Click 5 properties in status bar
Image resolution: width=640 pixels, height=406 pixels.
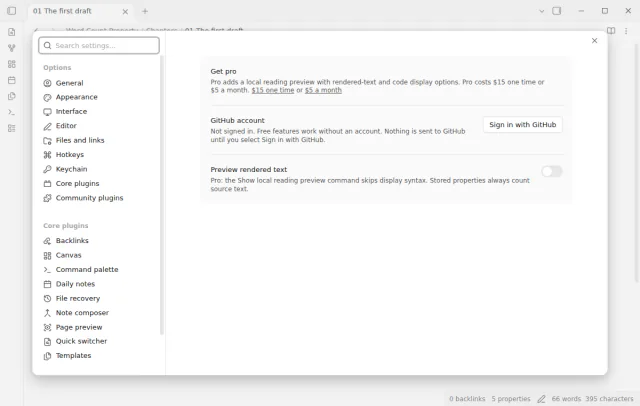(x=511, y=399)
